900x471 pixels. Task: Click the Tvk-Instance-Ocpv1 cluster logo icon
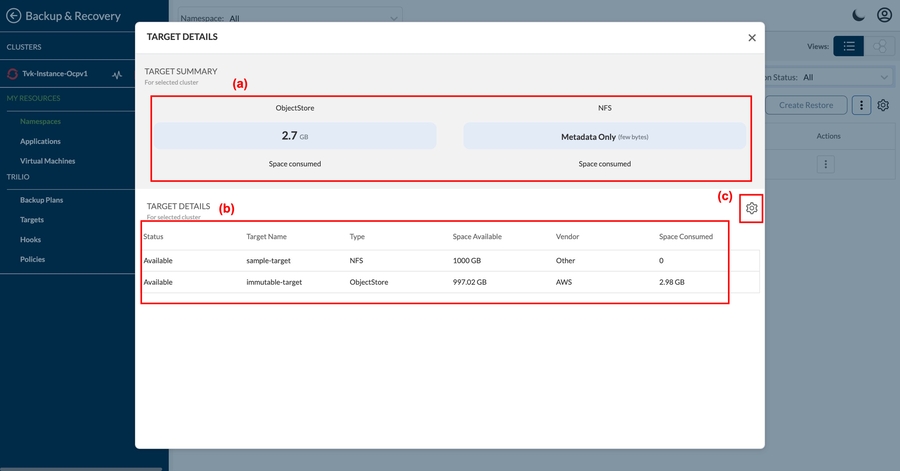click(x=13, y=74)
